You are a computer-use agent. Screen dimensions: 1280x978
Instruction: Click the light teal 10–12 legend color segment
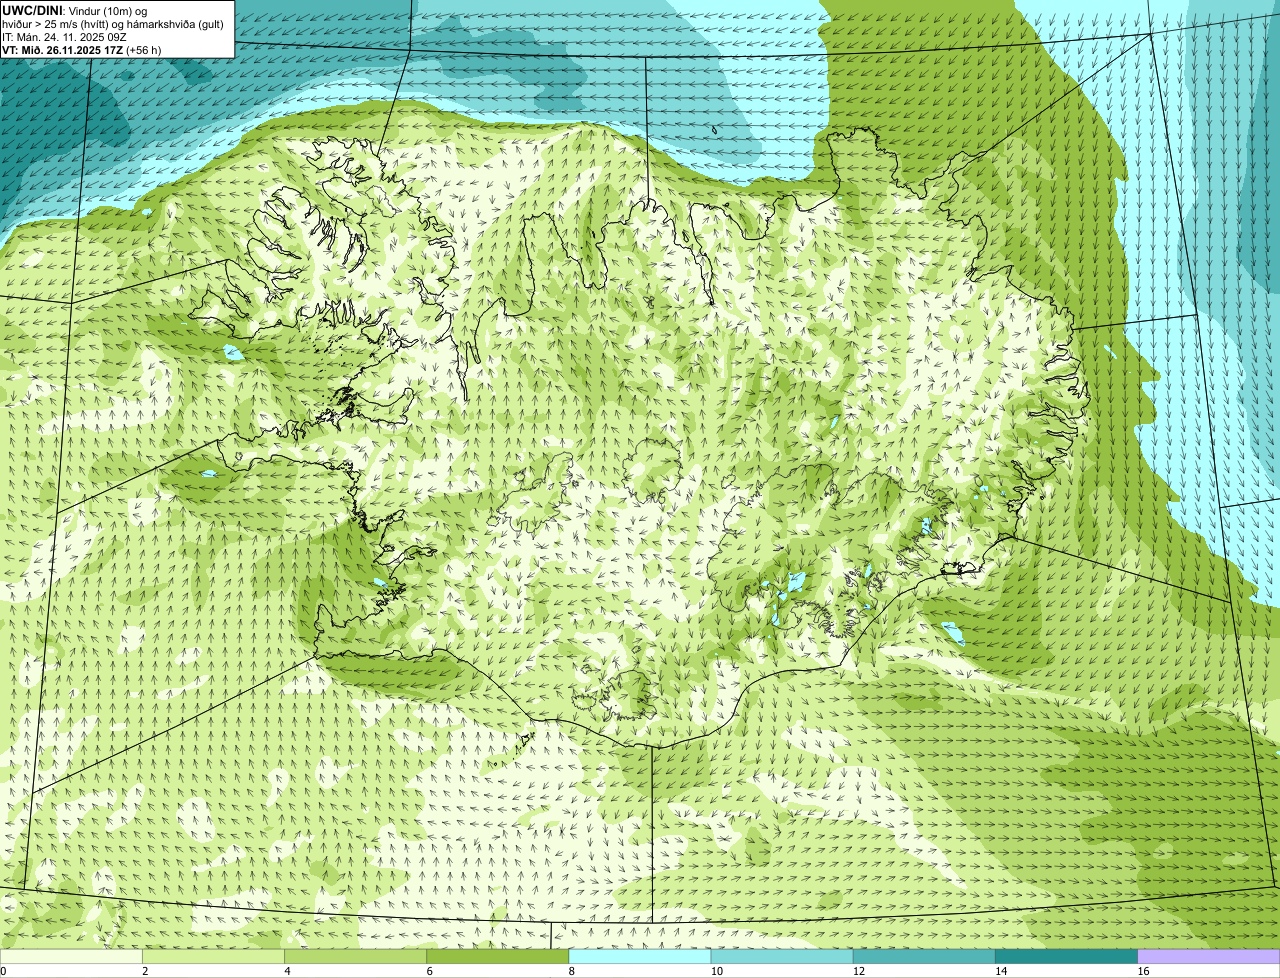click(782, 957)
